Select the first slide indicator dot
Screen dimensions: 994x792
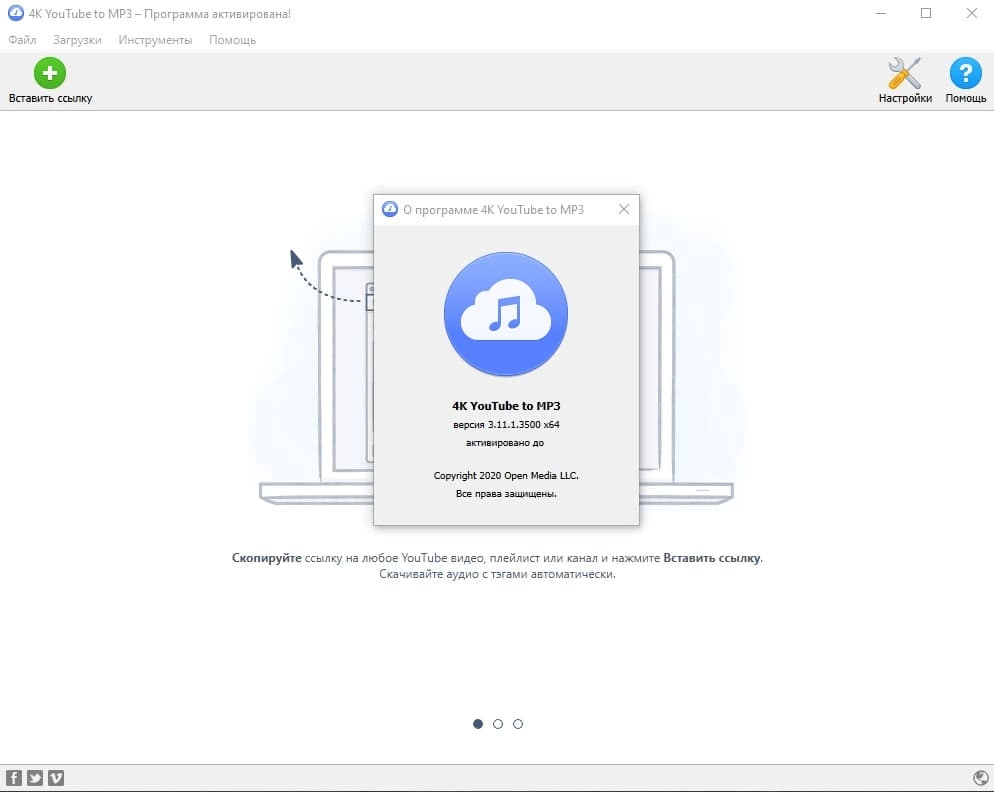point(478,724)
